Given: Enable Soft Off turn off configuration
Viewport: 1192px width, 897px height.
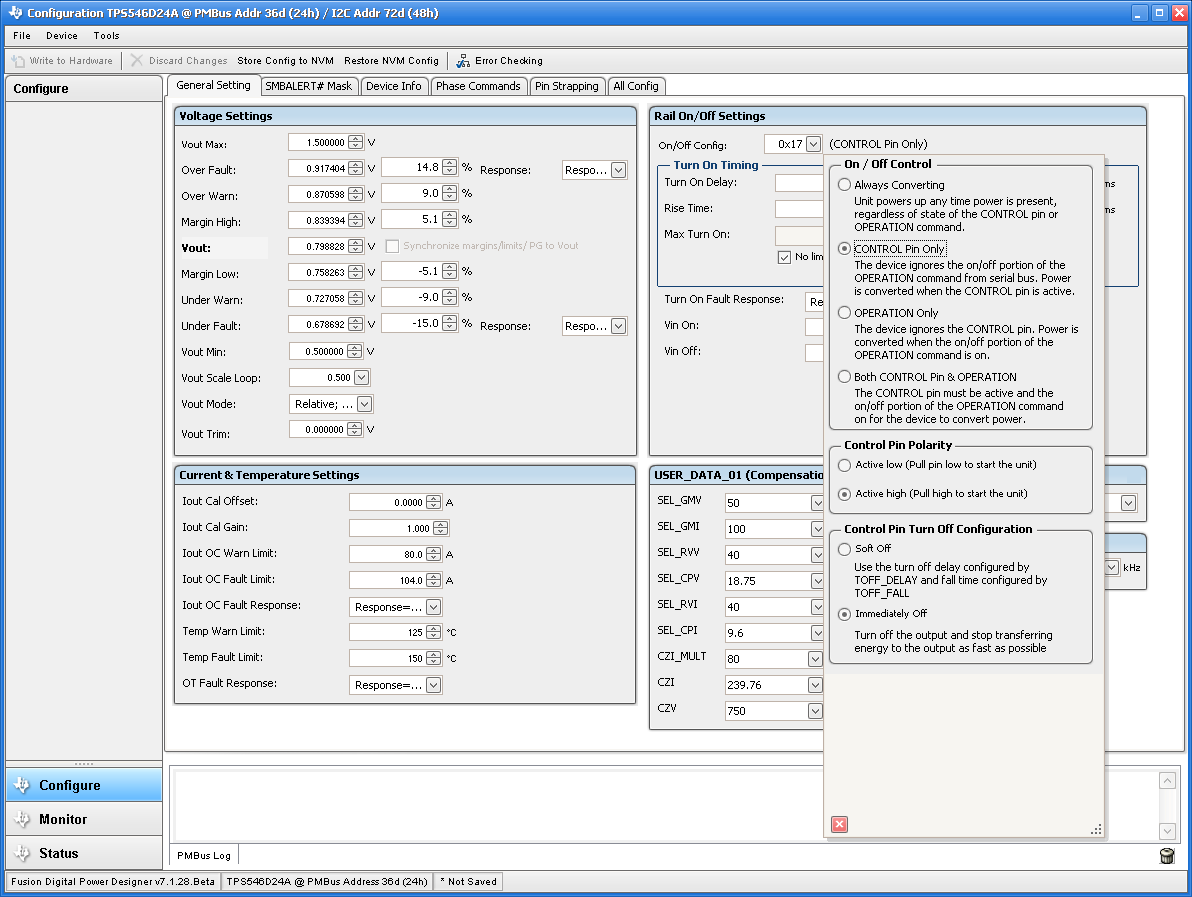Looking at the screenshot, I should pyautogui.click(x=843, y=549).
